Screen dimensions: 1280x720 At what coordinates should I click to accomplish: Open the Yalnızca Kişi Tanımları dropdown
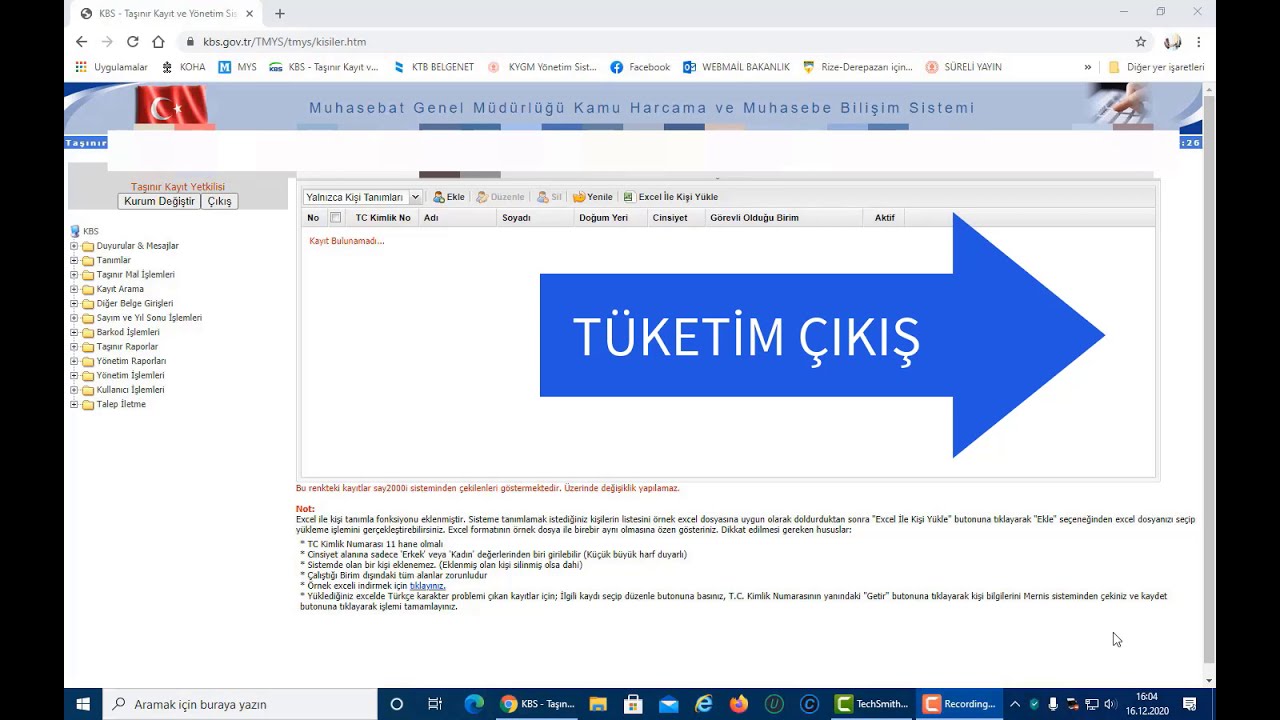point(362,197)
